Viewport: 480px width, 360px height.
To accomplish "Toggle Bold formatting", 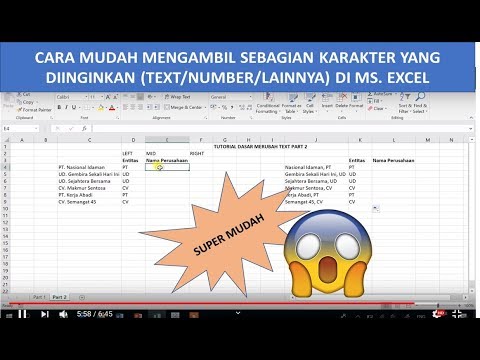I will 59,107.
